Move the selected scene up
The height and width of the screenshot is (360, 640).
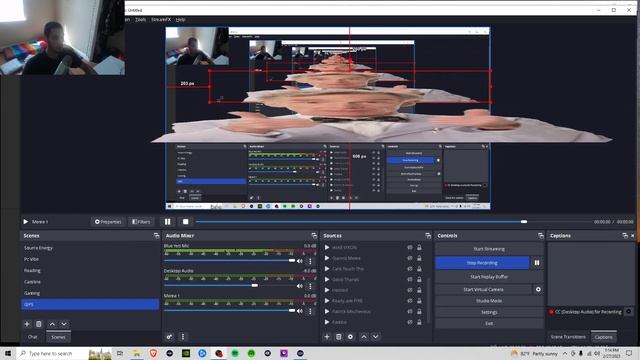pyautogui.click(x=52, y=324)
